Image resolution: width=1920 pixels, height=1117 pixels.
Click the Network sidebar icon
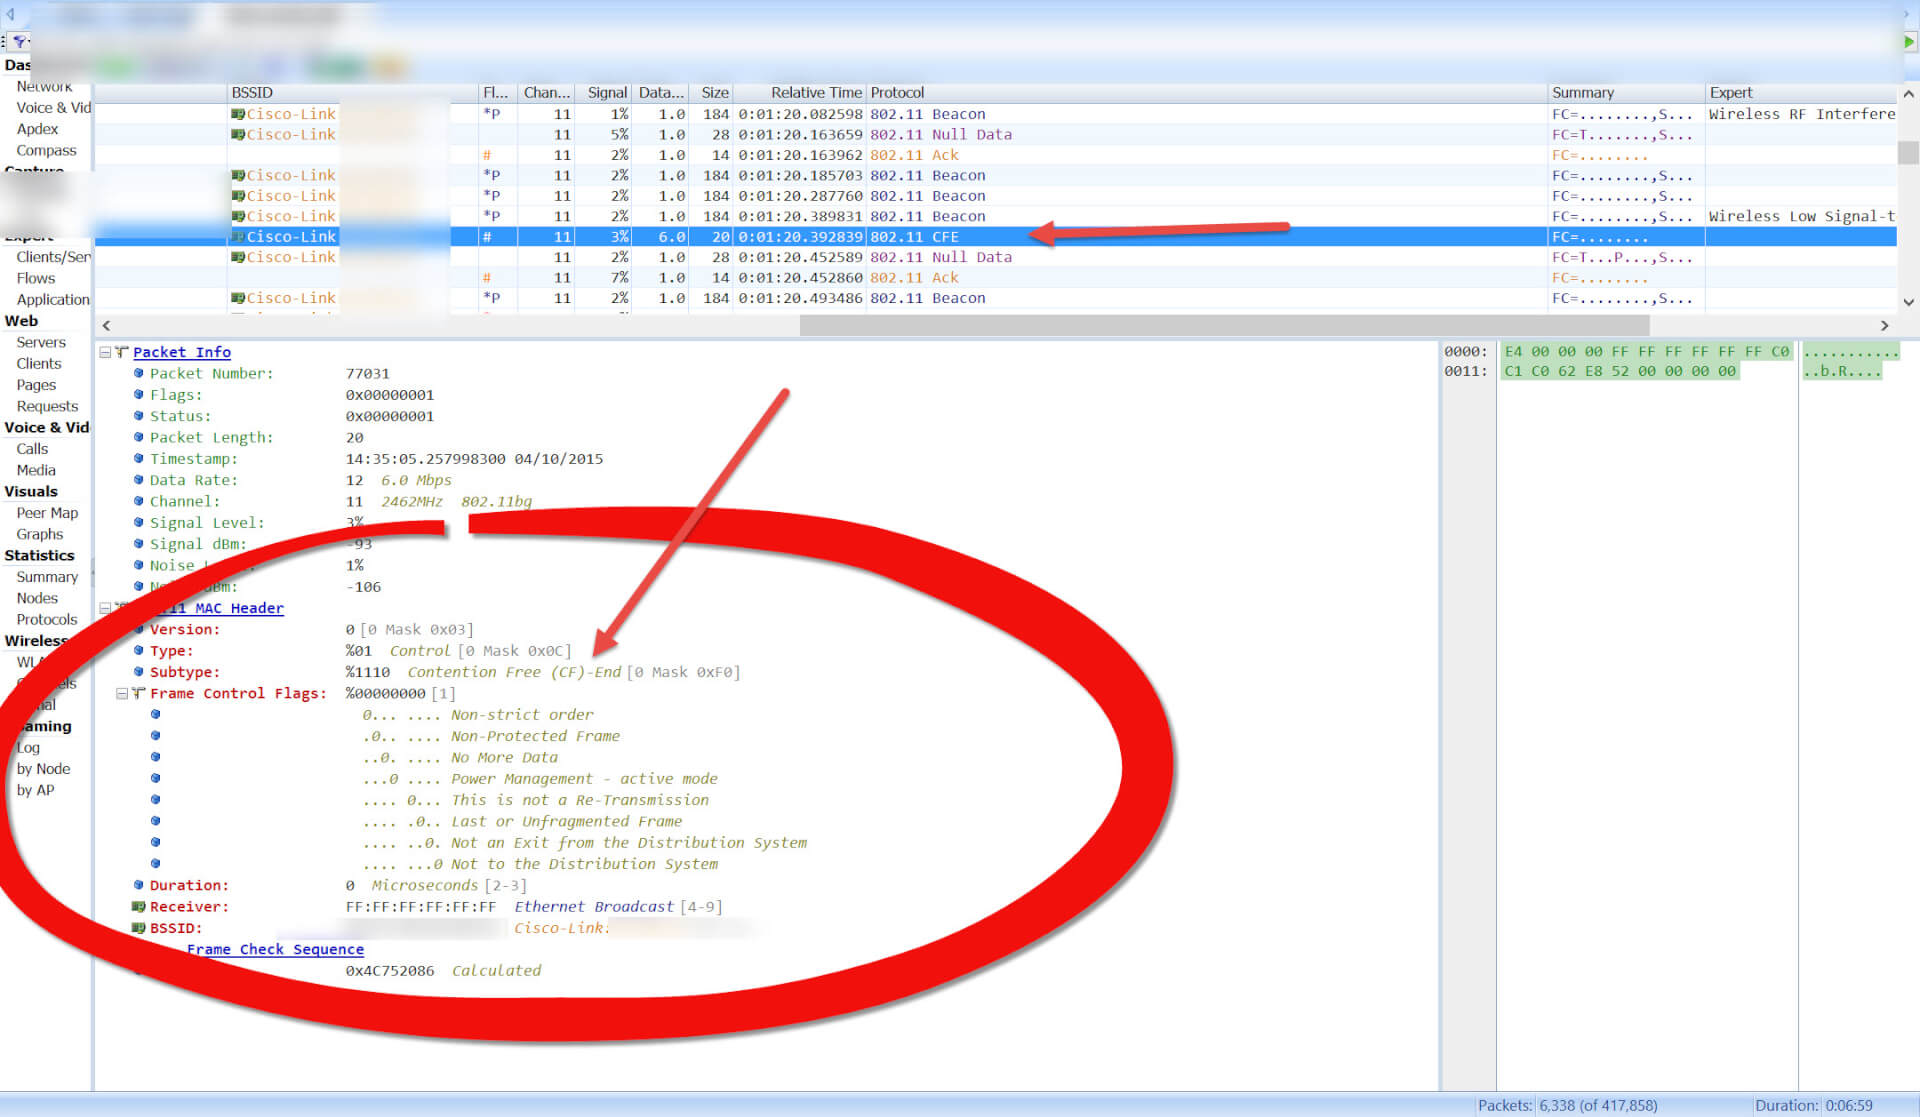(47, 85)
